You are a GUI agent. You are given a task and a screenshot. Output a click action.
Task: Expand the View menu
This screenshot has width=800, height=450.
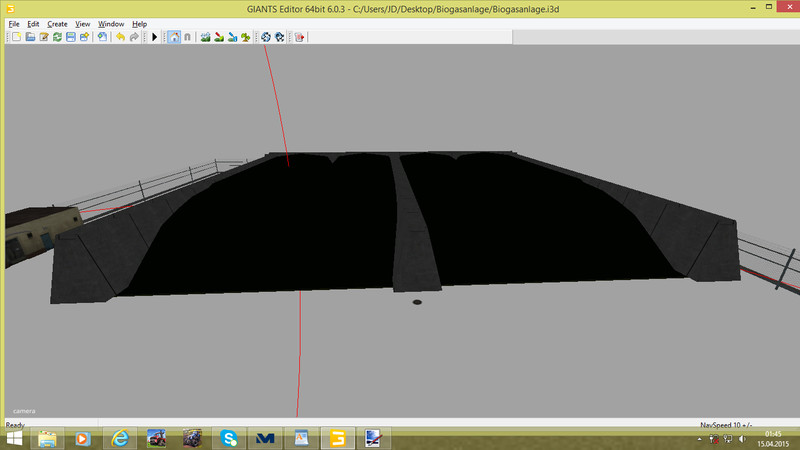(84, 23)
